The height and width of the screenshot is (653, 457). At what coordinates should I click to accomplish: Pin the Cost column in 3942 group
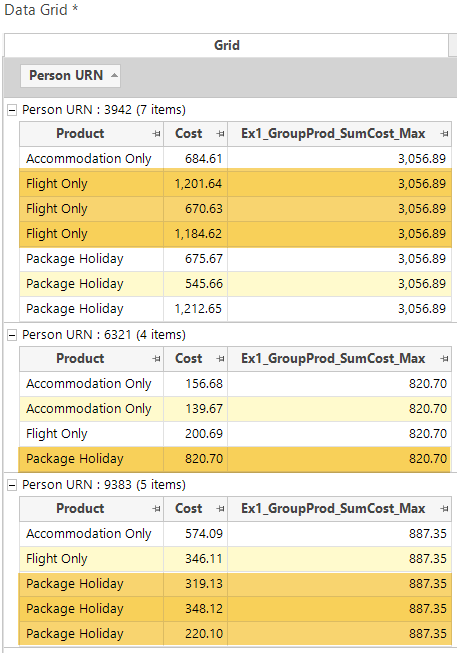(x=220, y=134)
